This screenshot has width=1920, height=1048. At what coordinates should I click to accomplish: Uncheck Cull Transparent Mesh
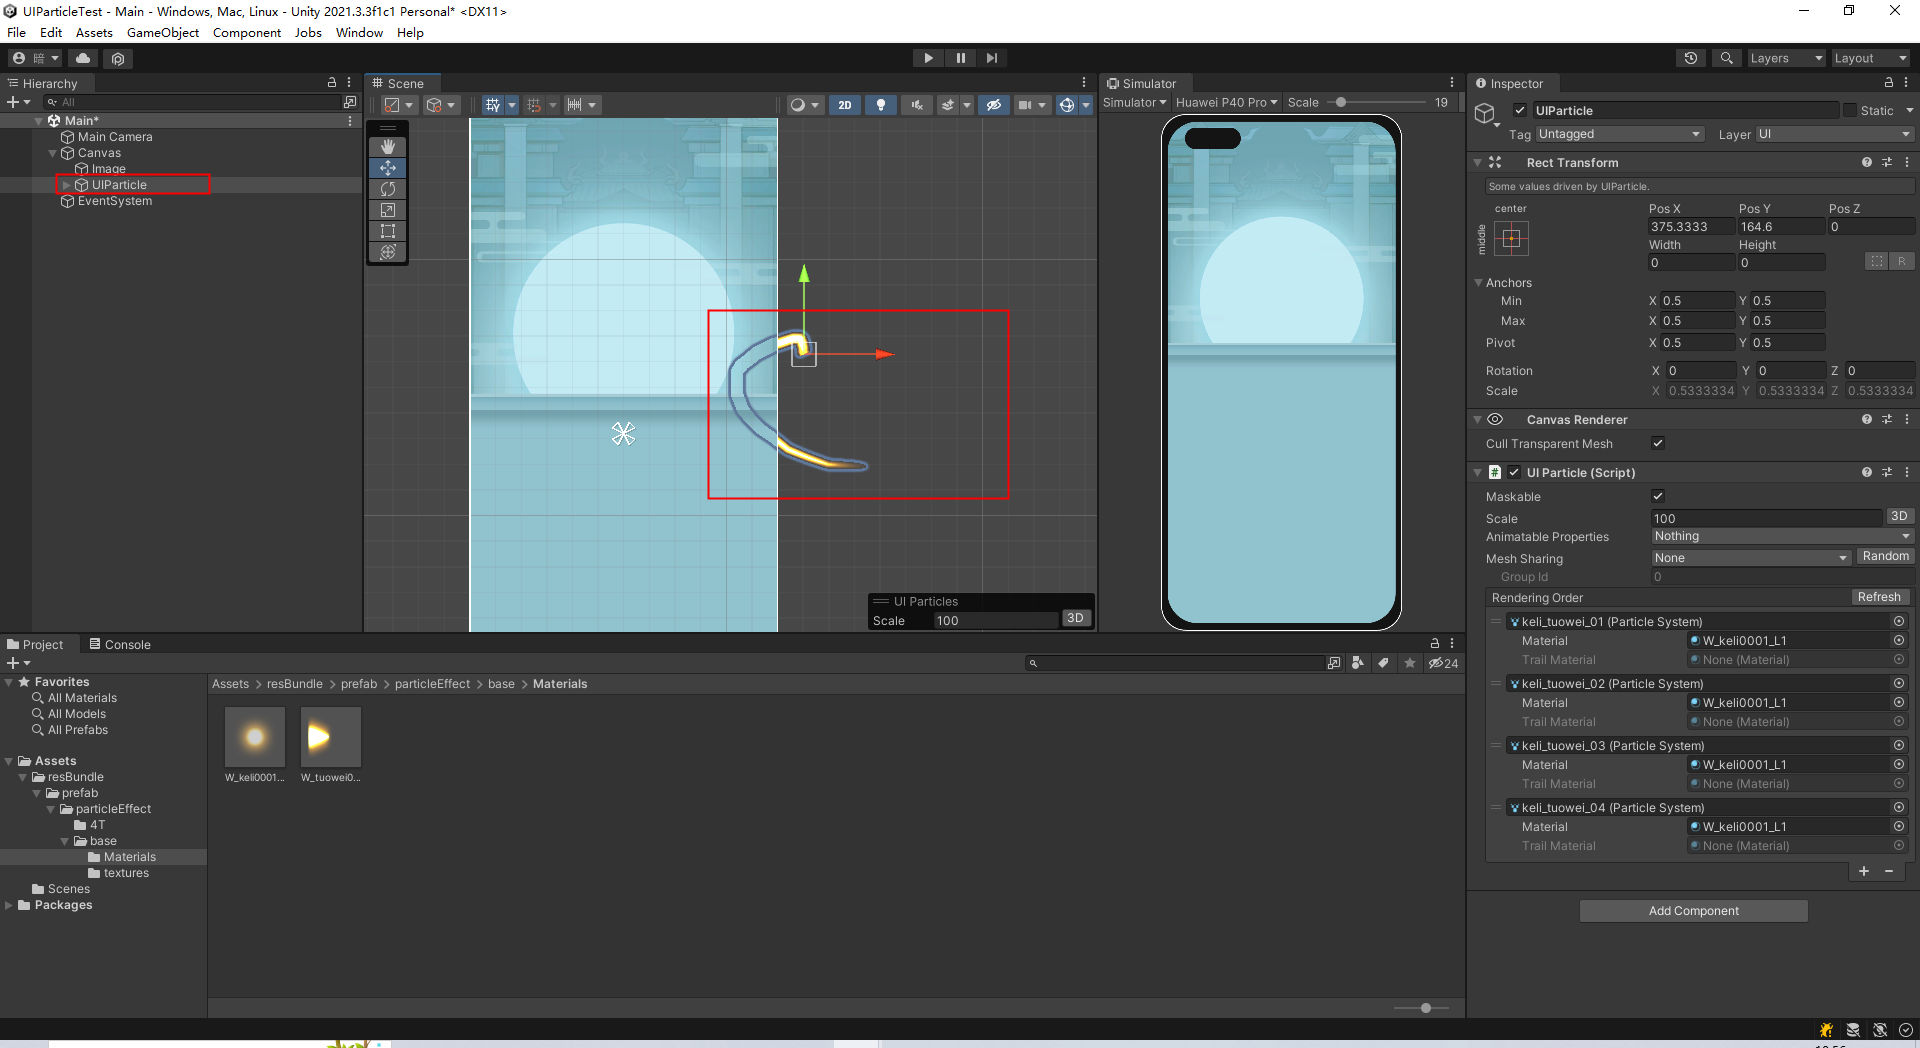pos(1658,443)
